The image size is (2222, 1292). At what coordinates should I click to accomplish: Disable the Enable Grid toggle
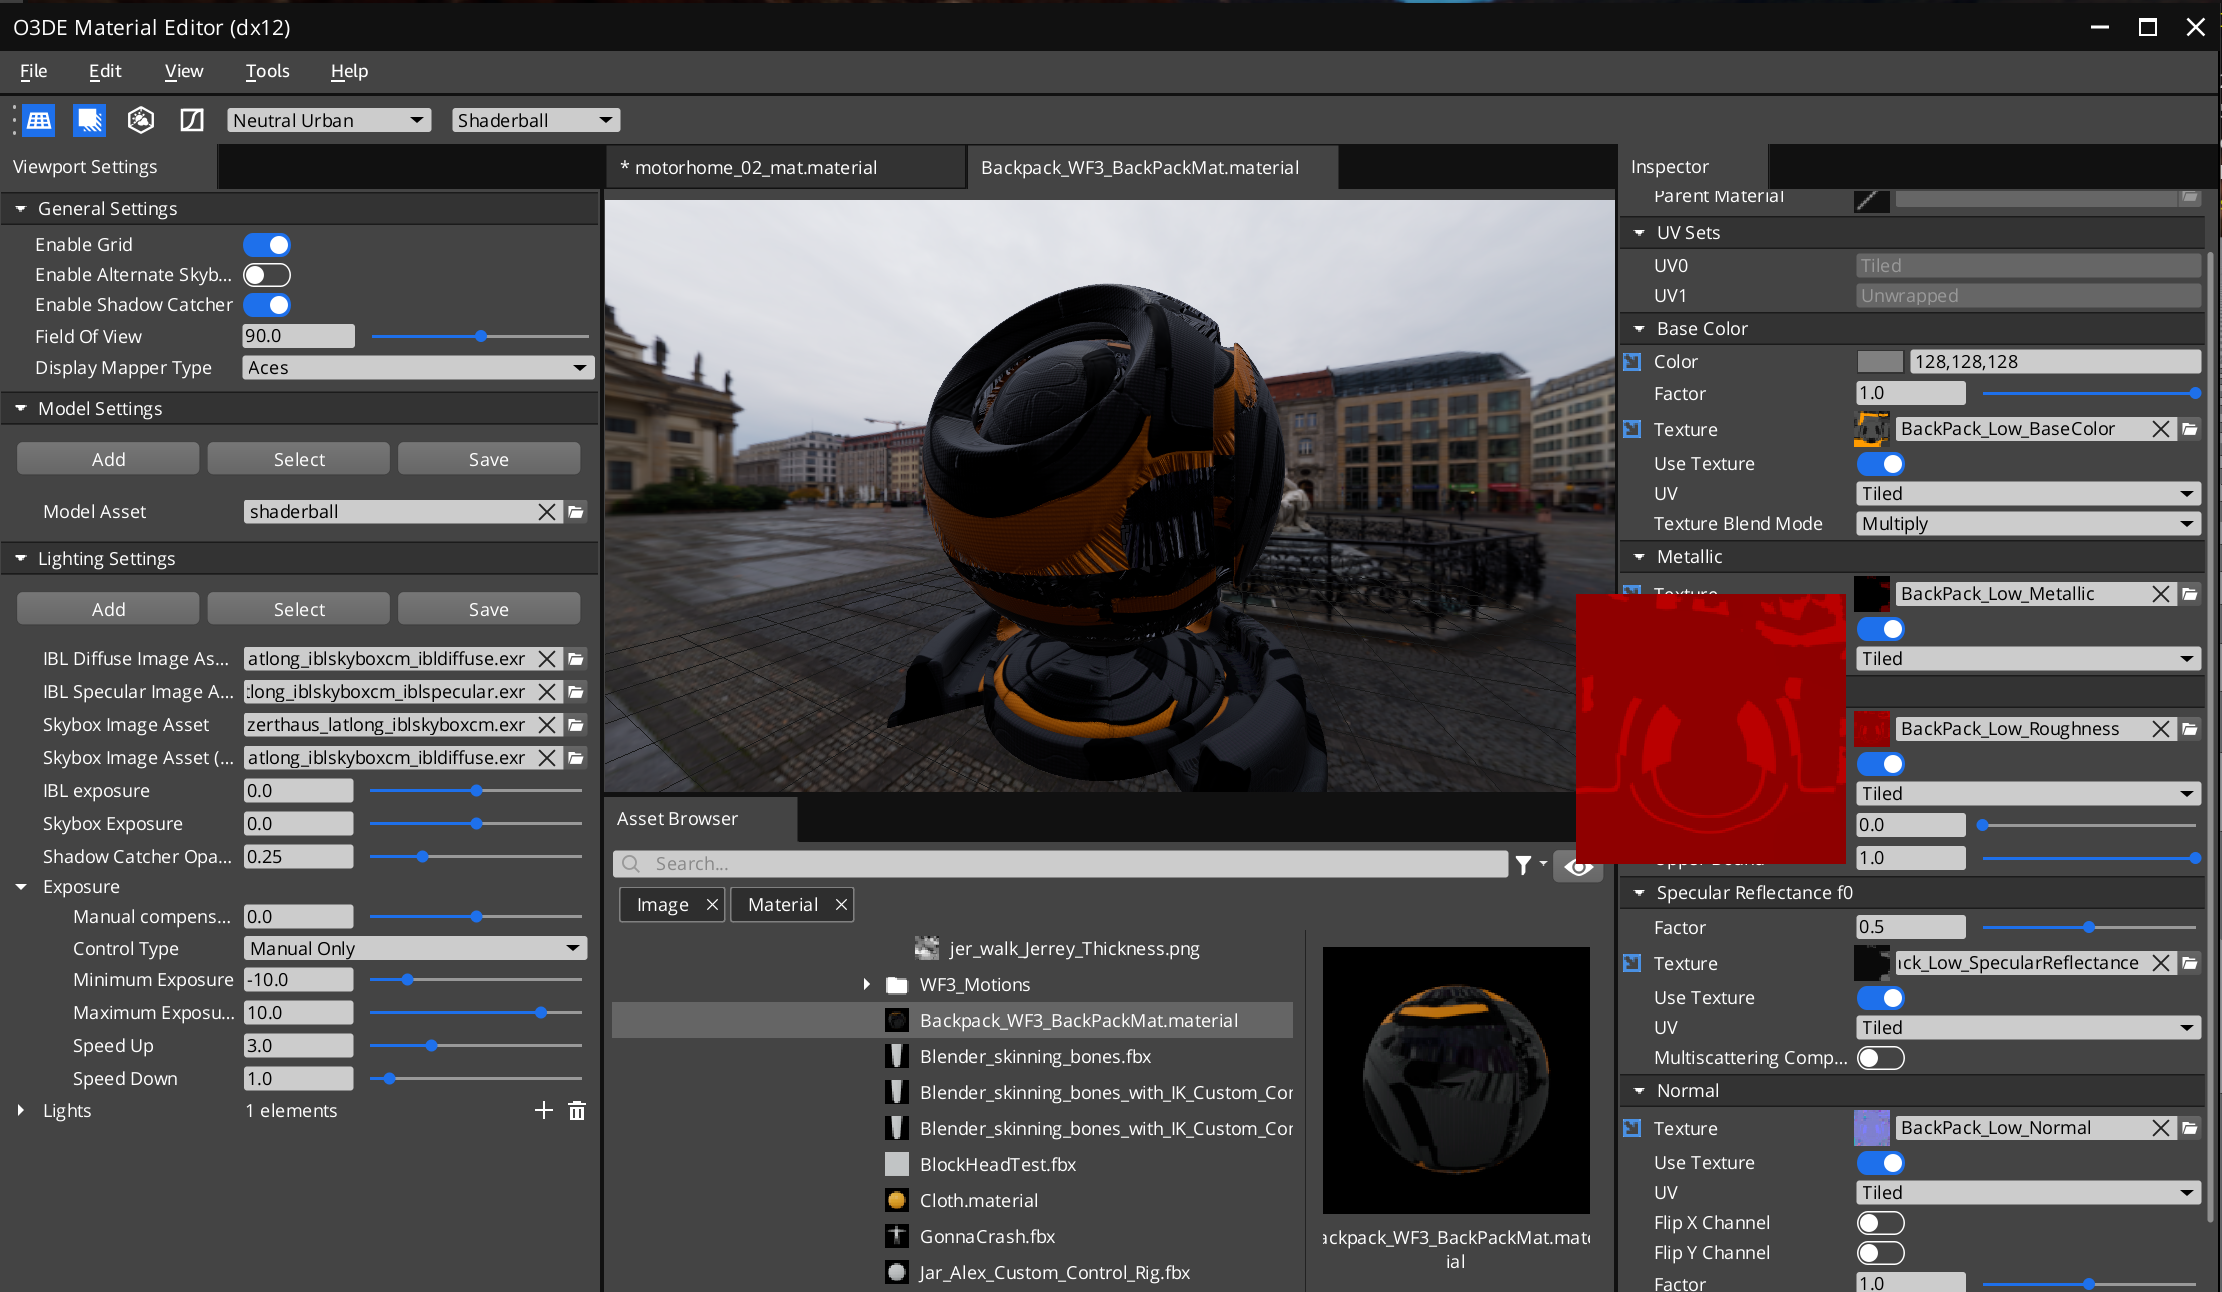pyautogui.click(x=267, y=245)
